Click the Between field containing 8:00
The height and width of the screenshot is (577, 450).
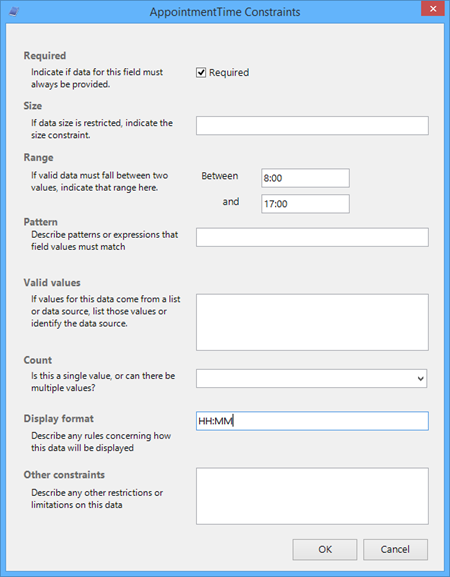pyautogui.click(x=305, y=178)
